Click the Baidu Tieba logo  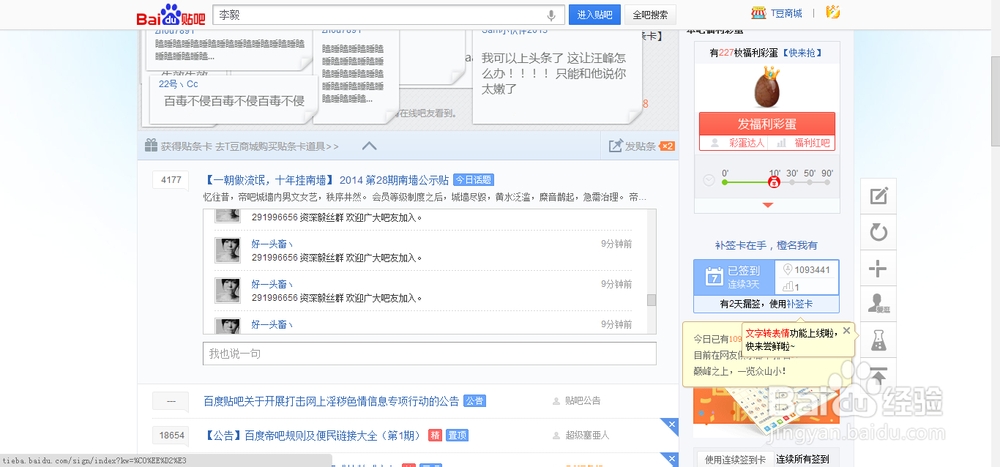(x=170, y=15)
